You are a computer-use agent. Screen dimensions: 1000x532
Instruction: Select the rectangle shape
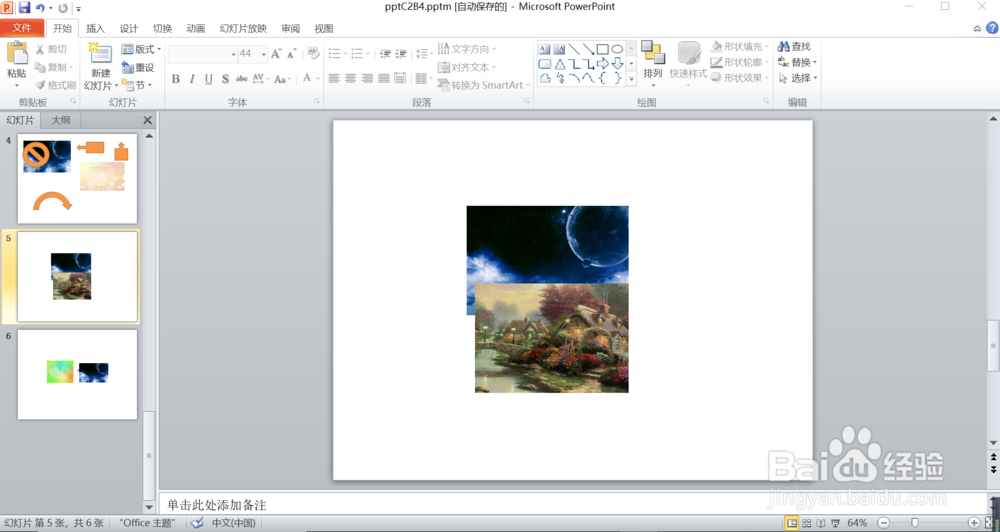(x=603, y=49)
